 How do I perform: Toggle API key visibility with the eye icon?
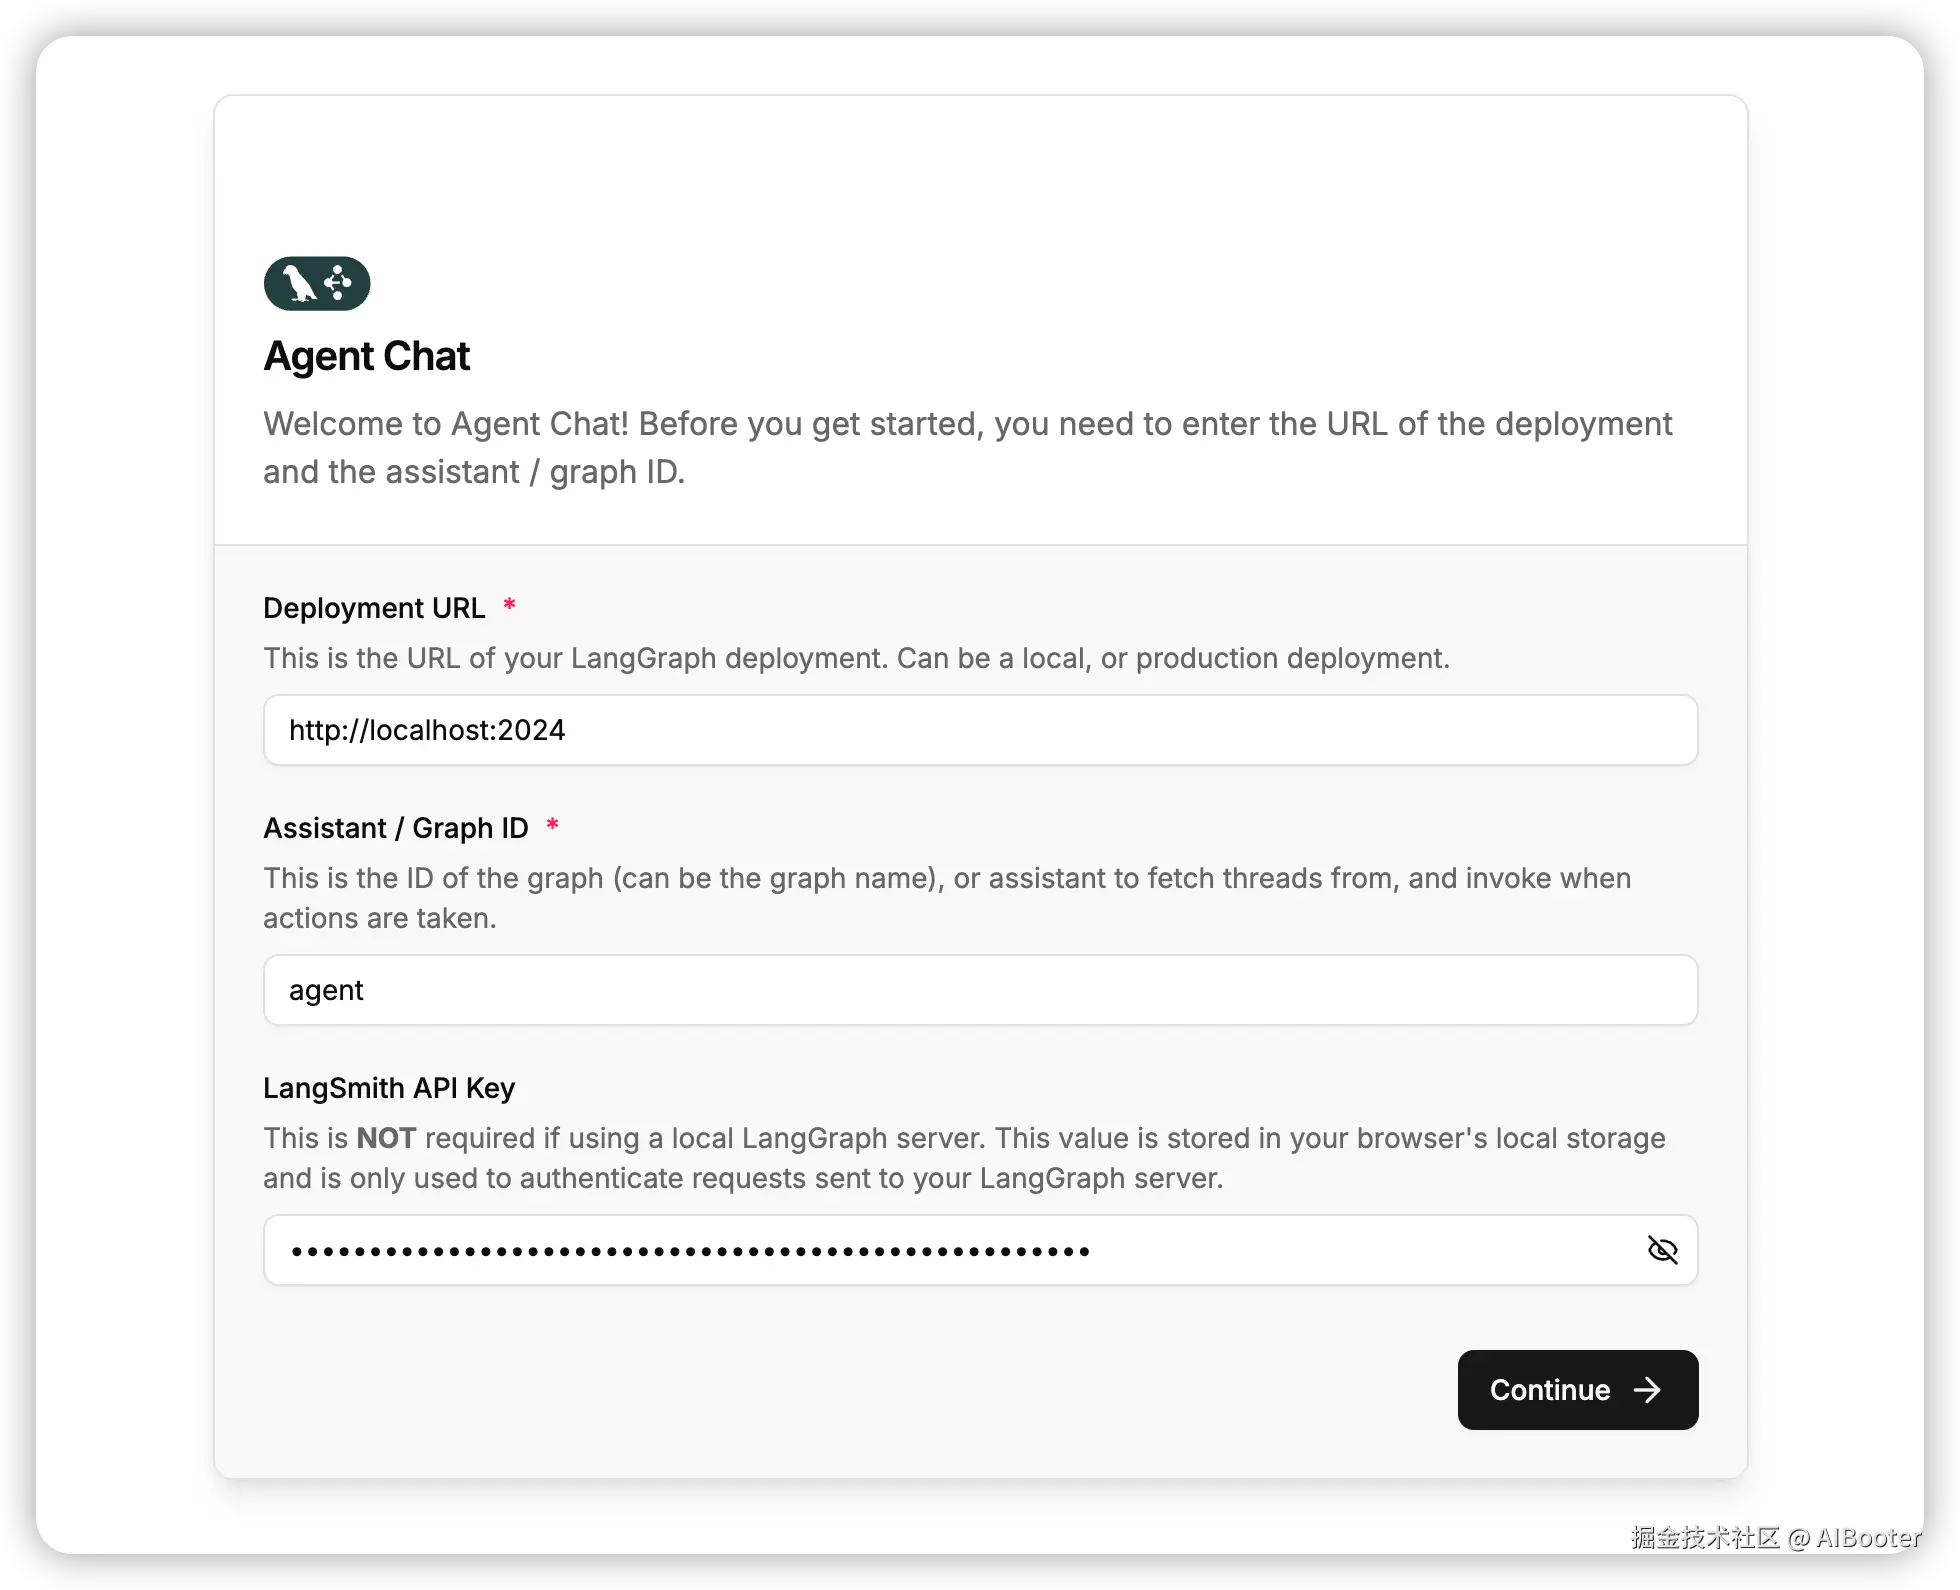(x=1662, y=1250)
